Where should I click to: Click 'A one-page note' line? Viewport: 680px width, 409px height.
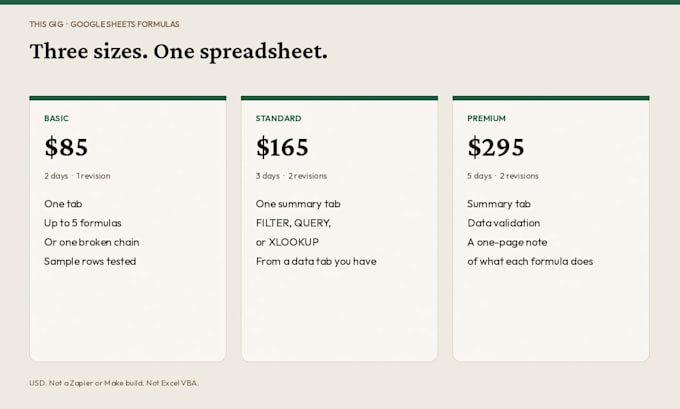coord(507,242)
